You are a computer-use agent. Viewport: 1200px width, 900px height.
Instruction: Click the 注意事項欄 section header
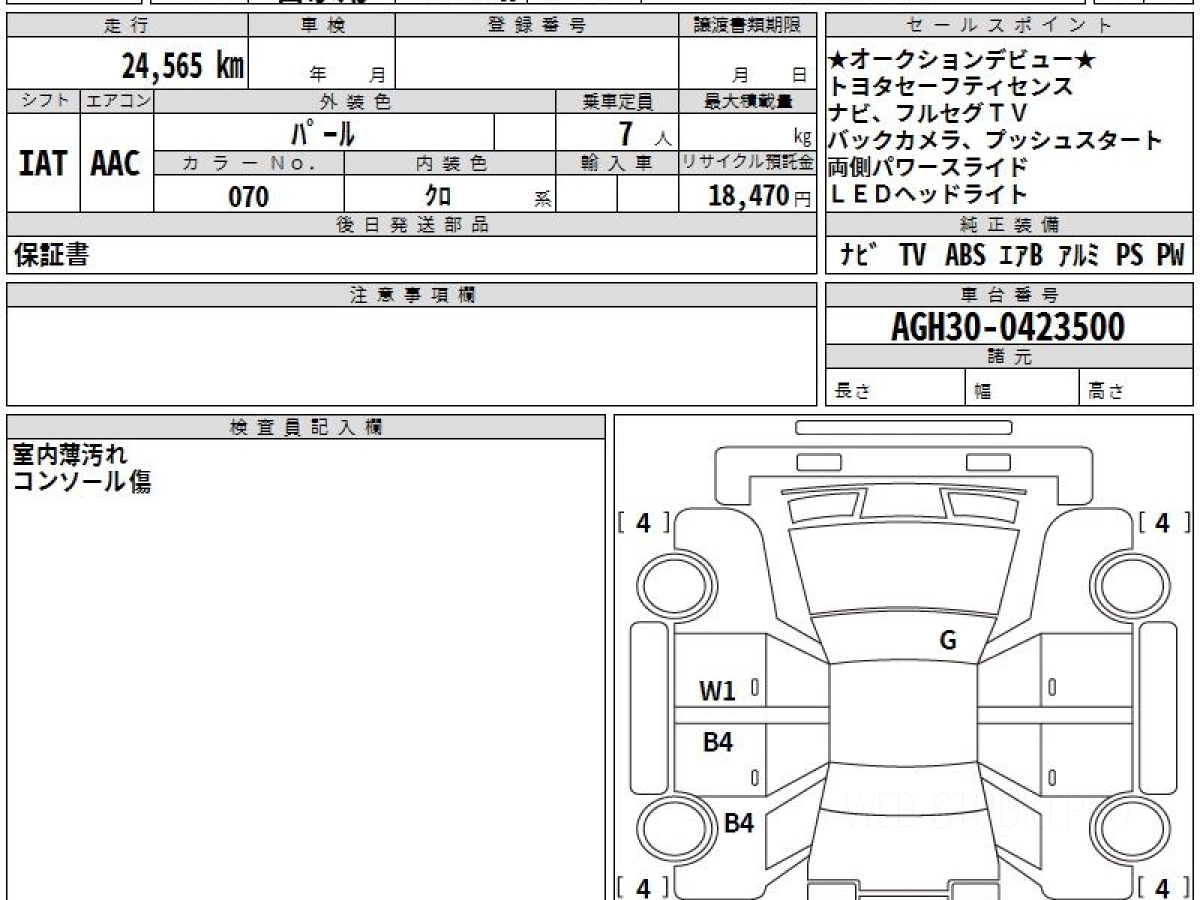[x=412, y=295]
